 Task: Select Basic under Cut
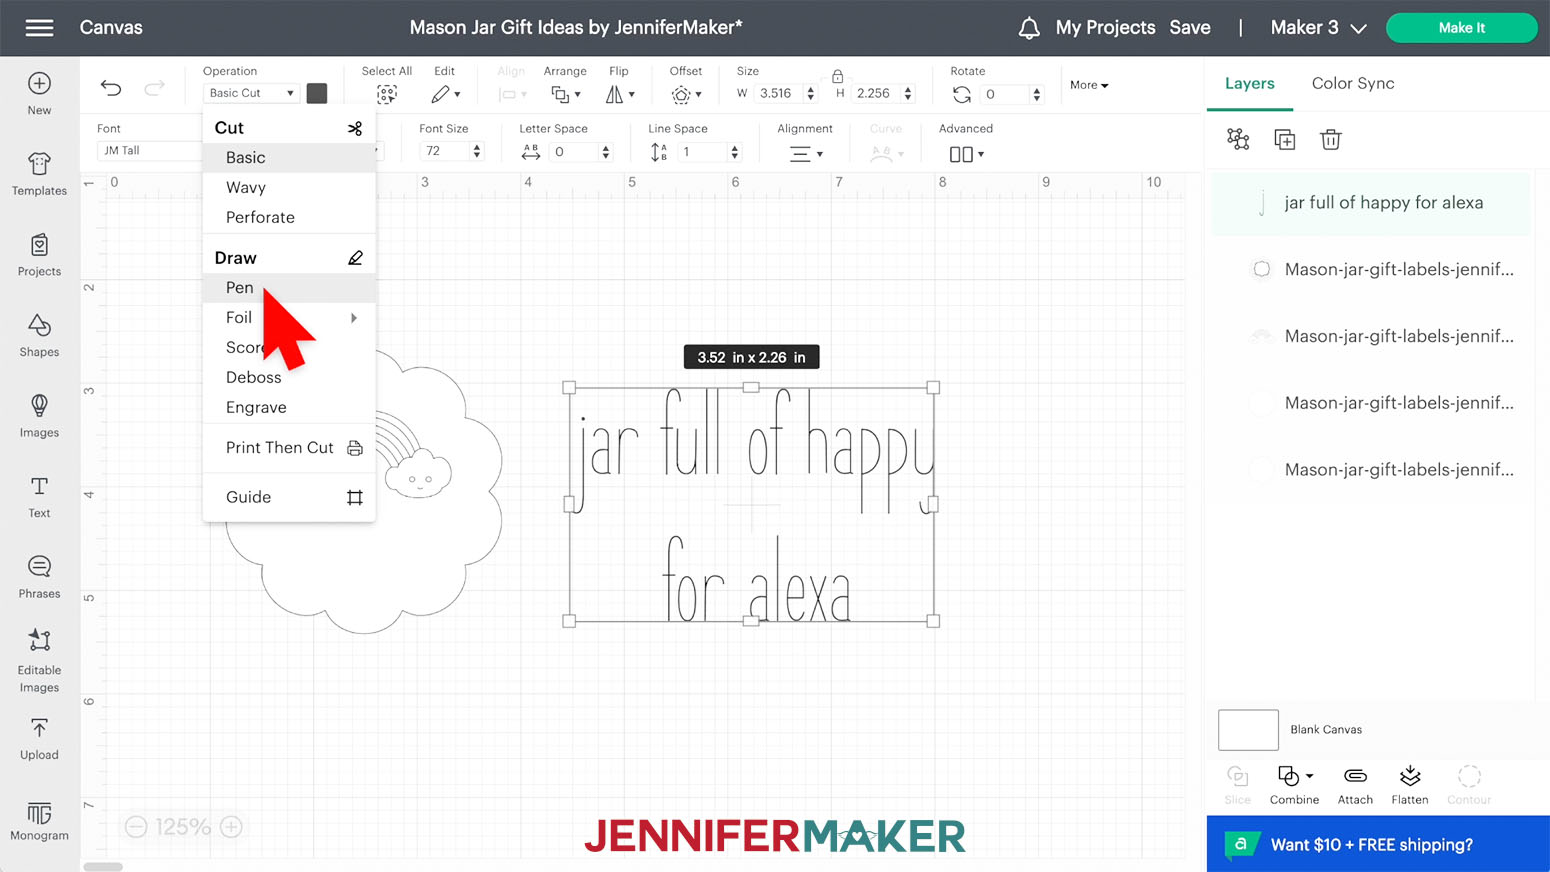289,158
